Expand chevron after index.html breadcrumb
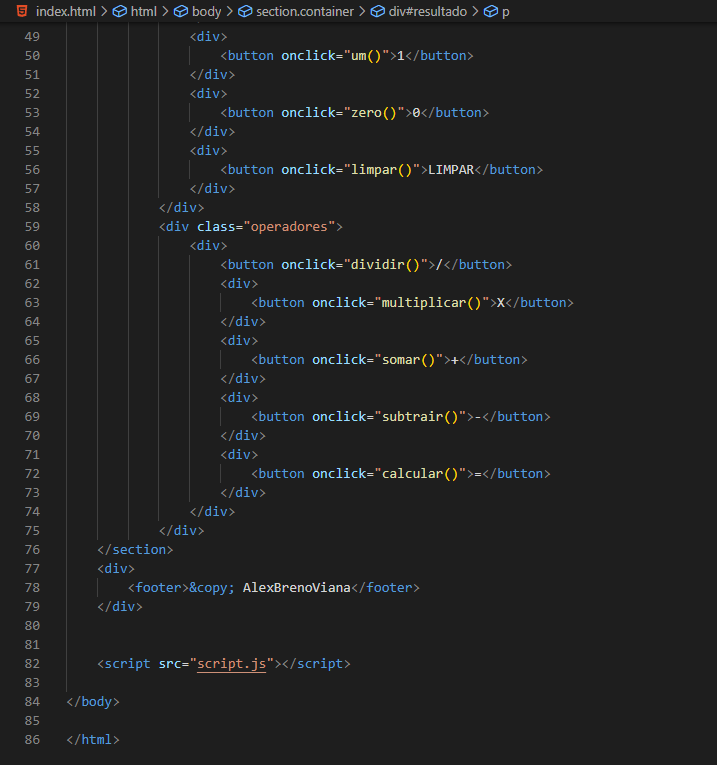 (104, 11)
